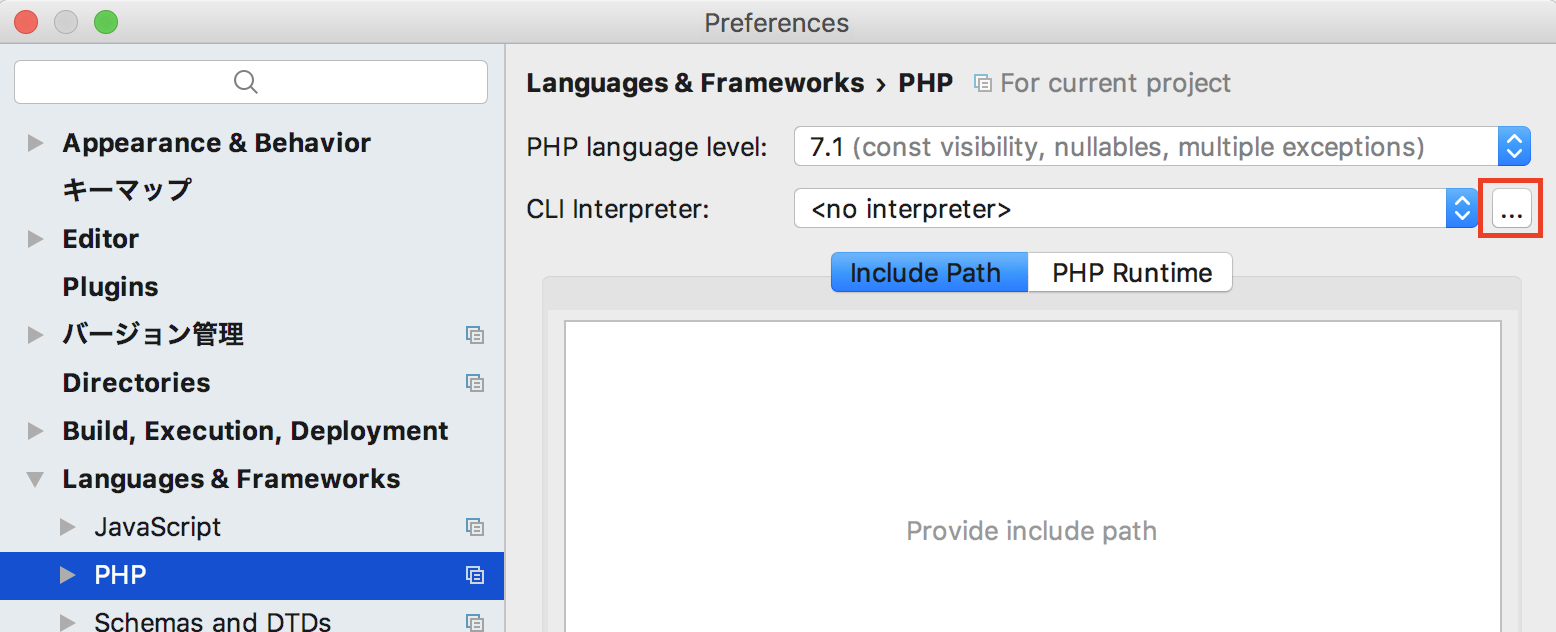Screen dimensions: 1556x632
Task: Click the '...' button to browse interpreters
Action: click(x=1511, y=208)
